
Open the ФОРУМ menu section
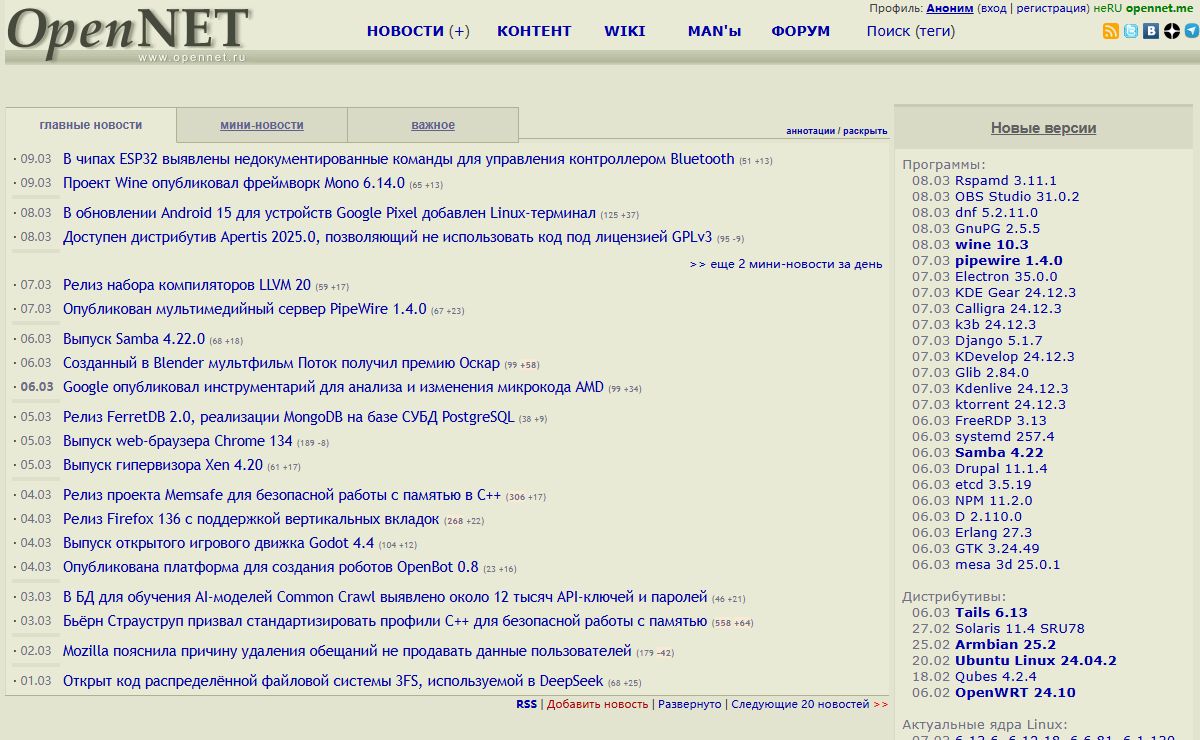[801, 31]
